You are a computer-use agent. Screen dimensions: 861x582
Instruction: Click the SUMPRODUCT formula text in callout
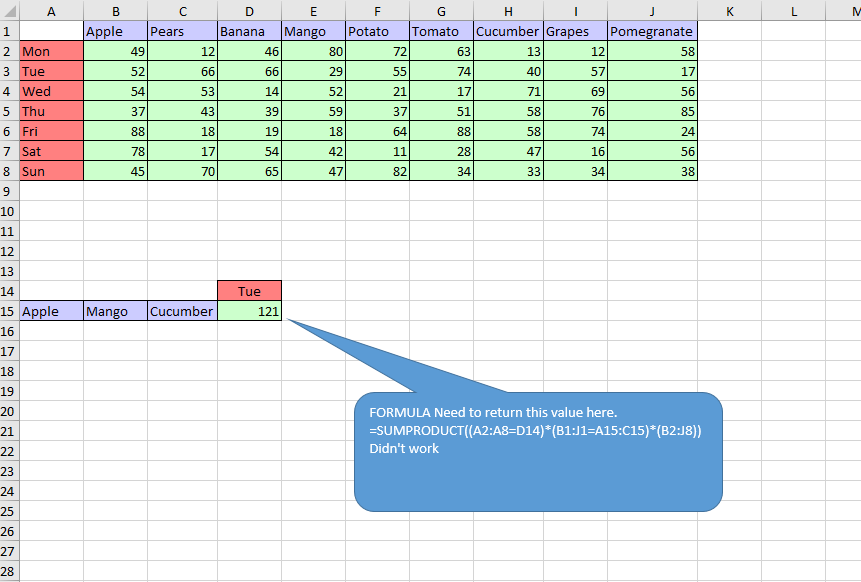535,430
